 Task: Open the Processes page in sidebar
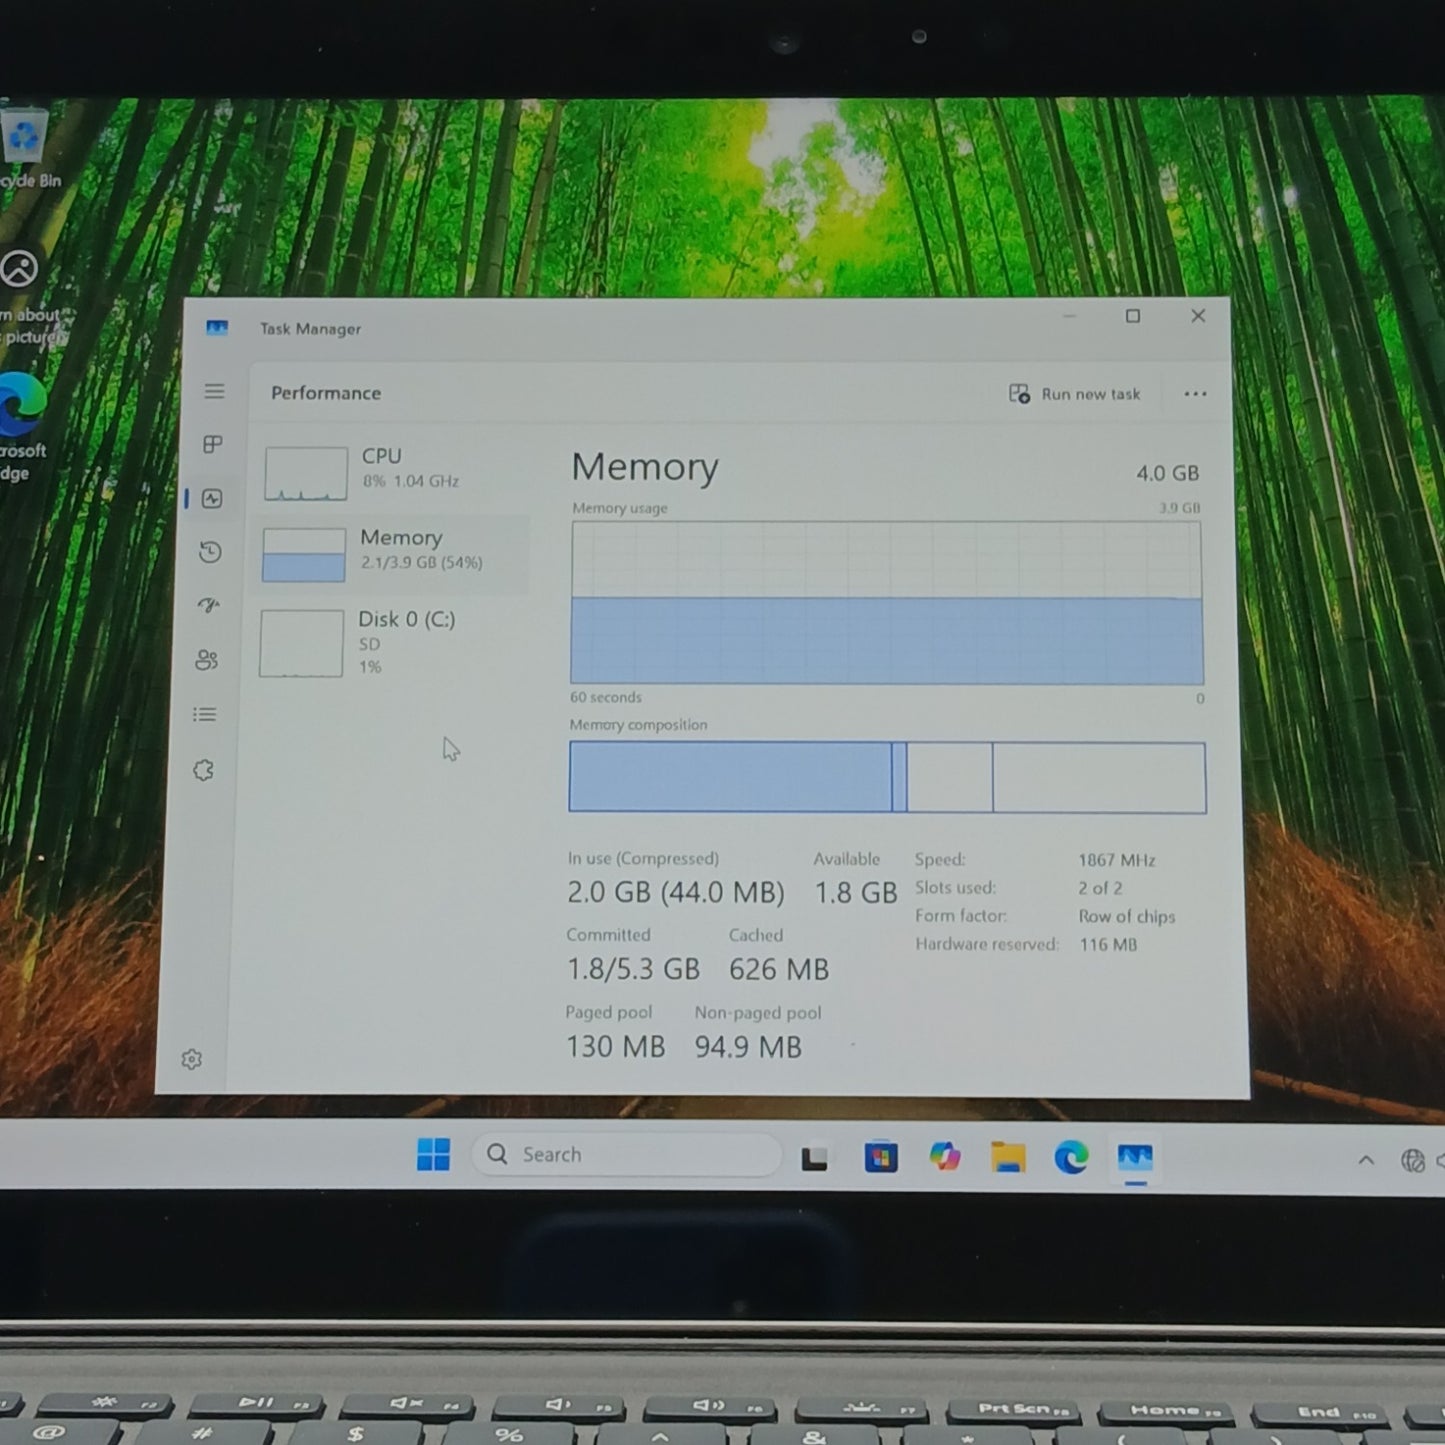212,445
